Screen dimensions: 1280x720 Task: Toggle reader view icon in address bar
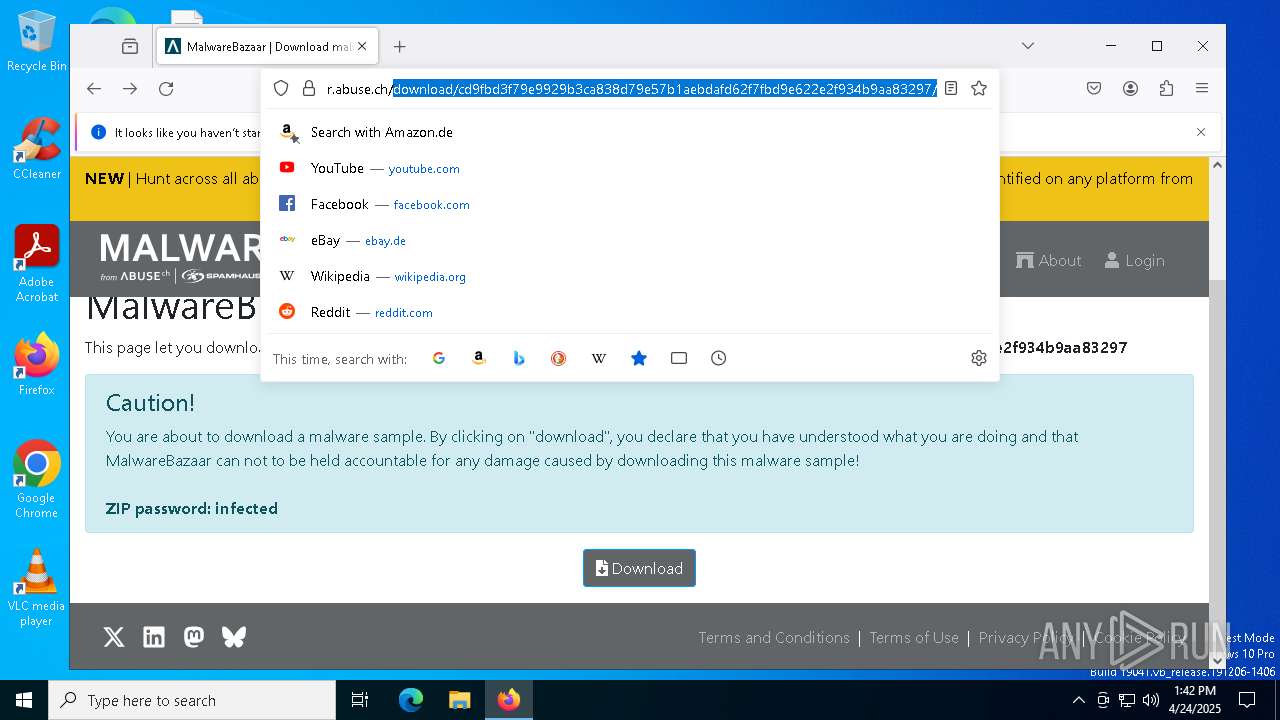951,88
